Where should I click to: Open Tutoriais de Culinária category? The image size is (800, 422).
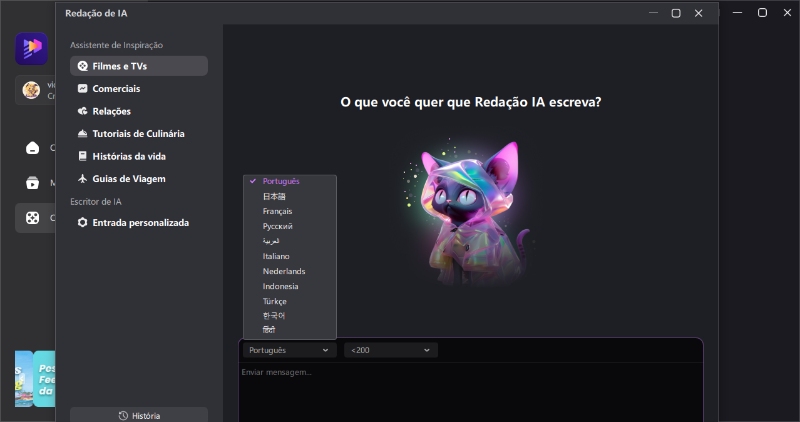138,134
